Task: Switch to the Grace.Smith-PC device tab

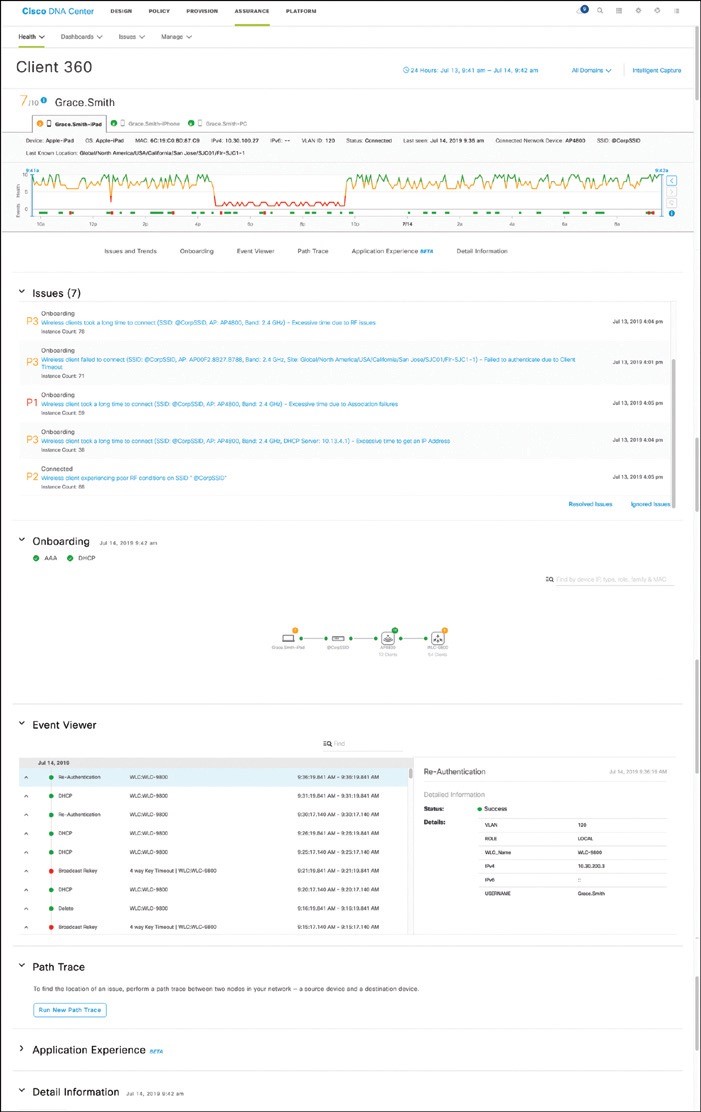Action: (219, 123)
